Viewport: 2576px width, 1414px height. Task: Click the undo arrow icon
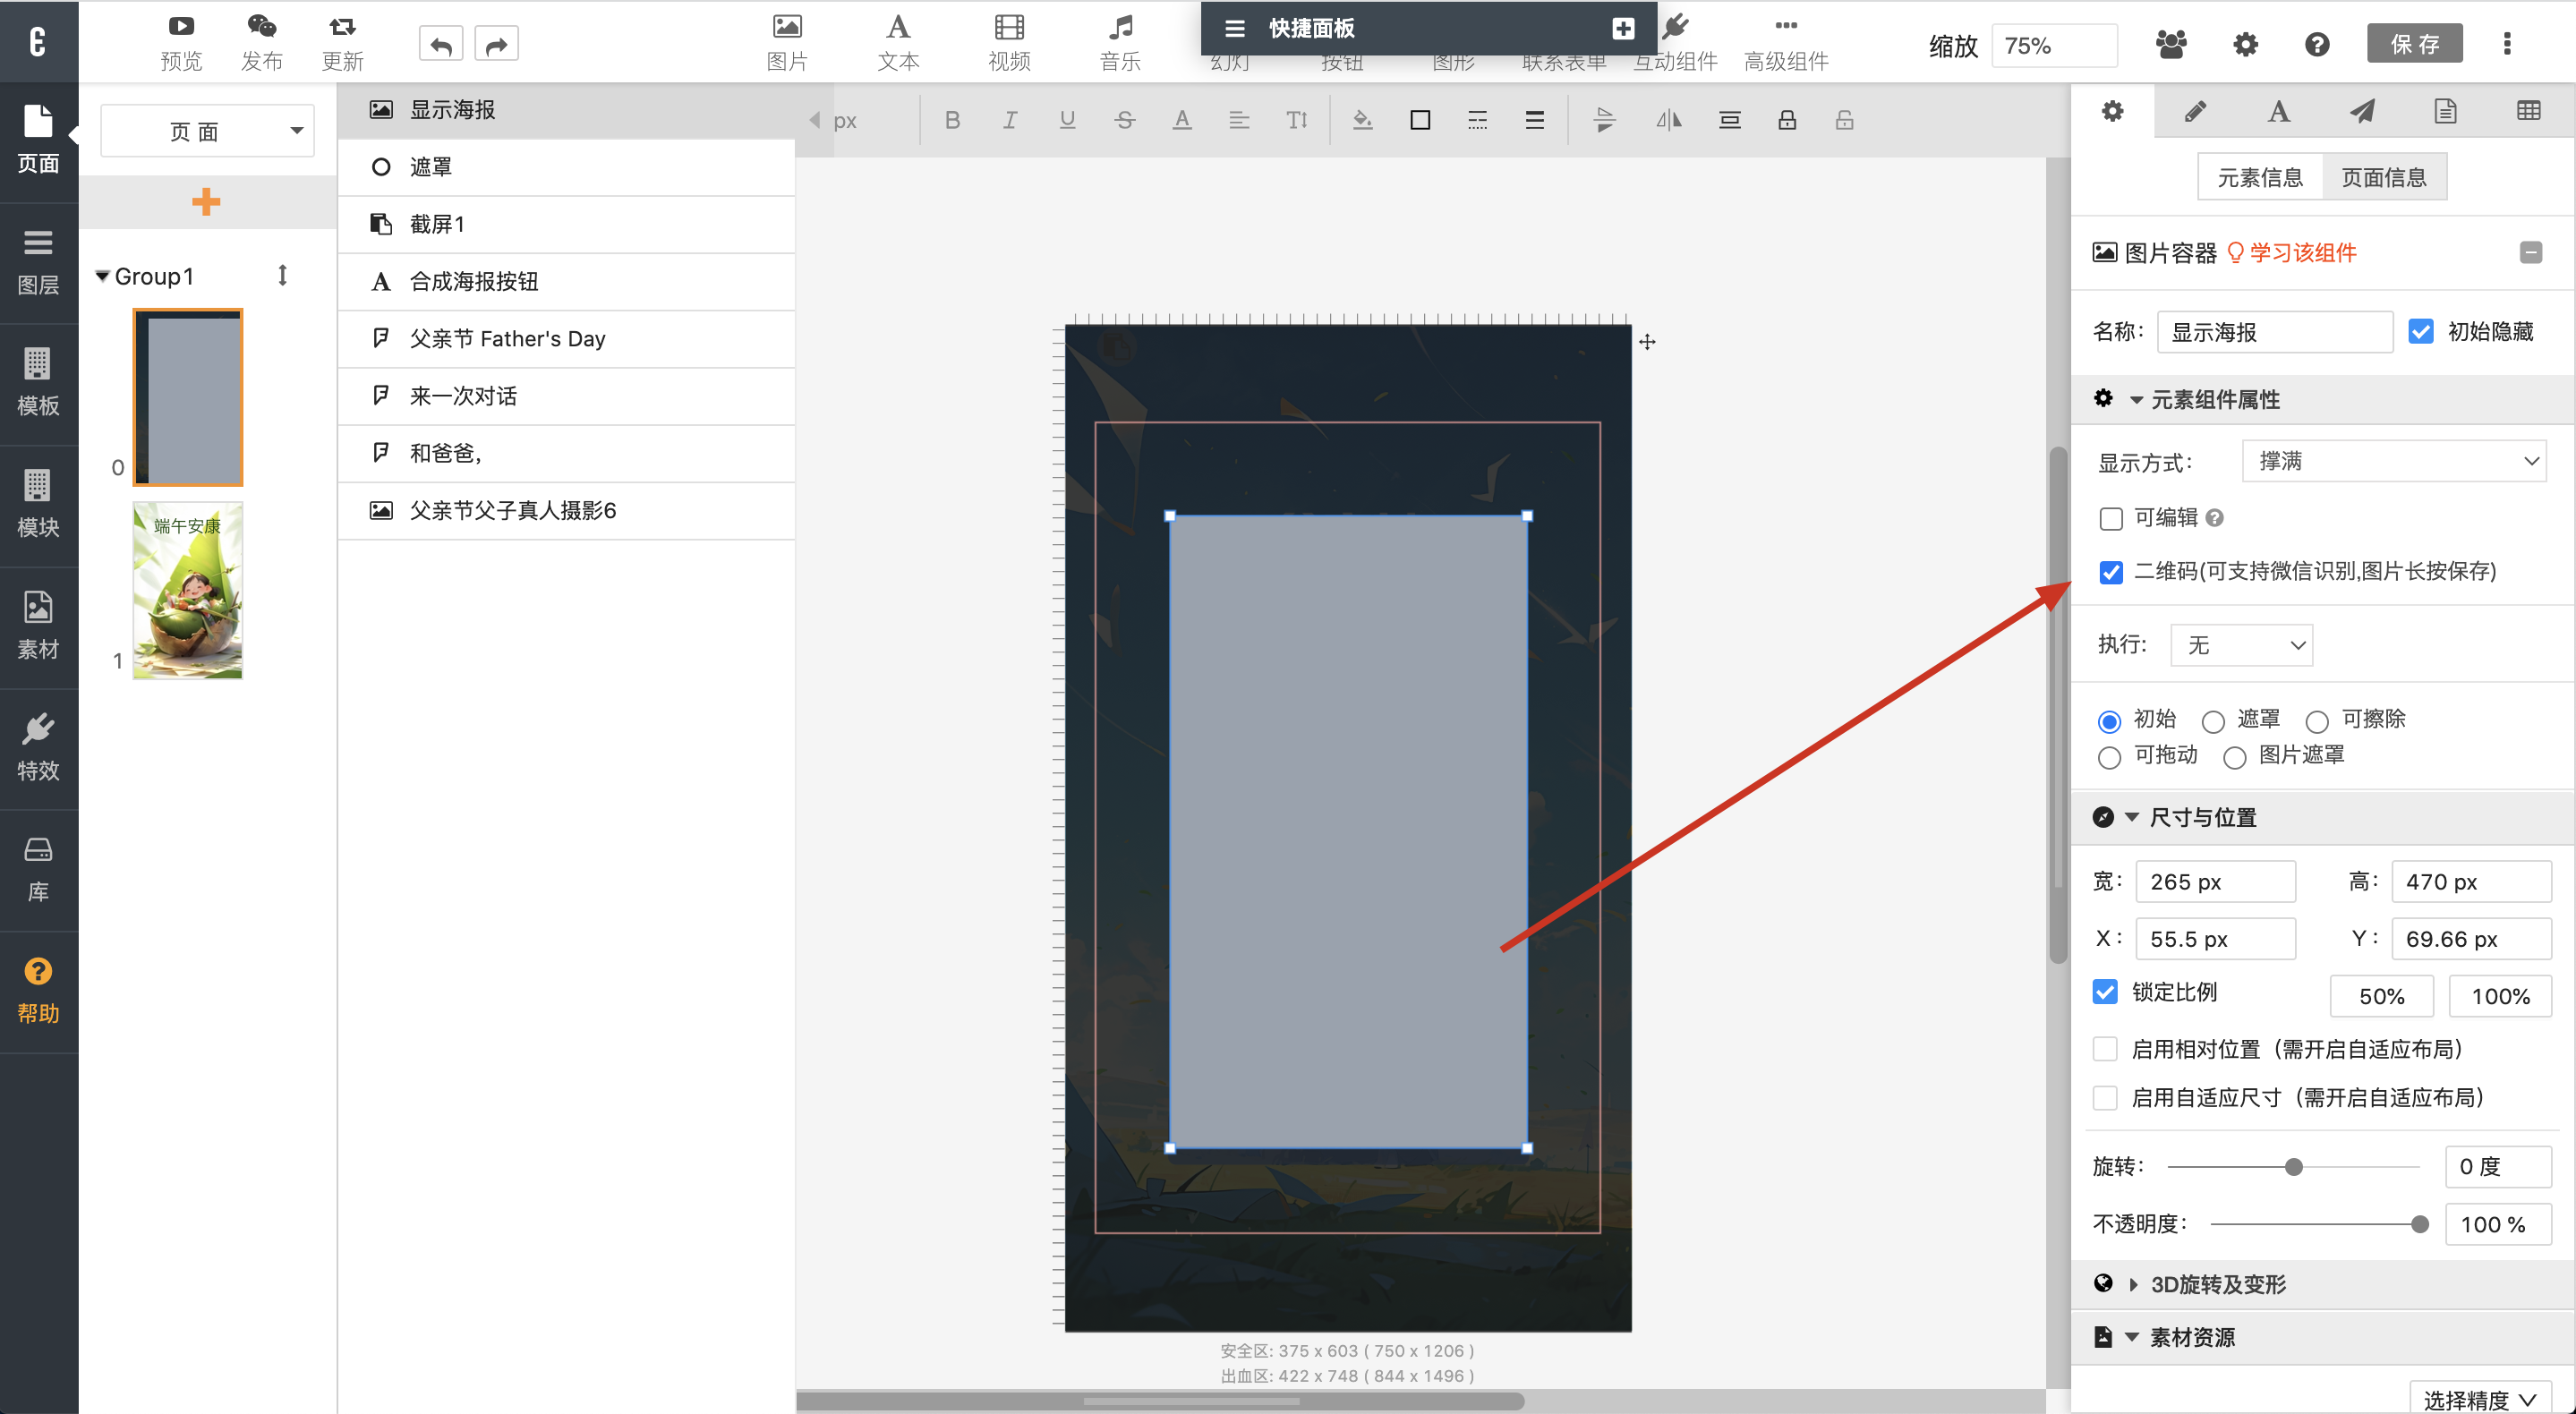pos(440,45)
